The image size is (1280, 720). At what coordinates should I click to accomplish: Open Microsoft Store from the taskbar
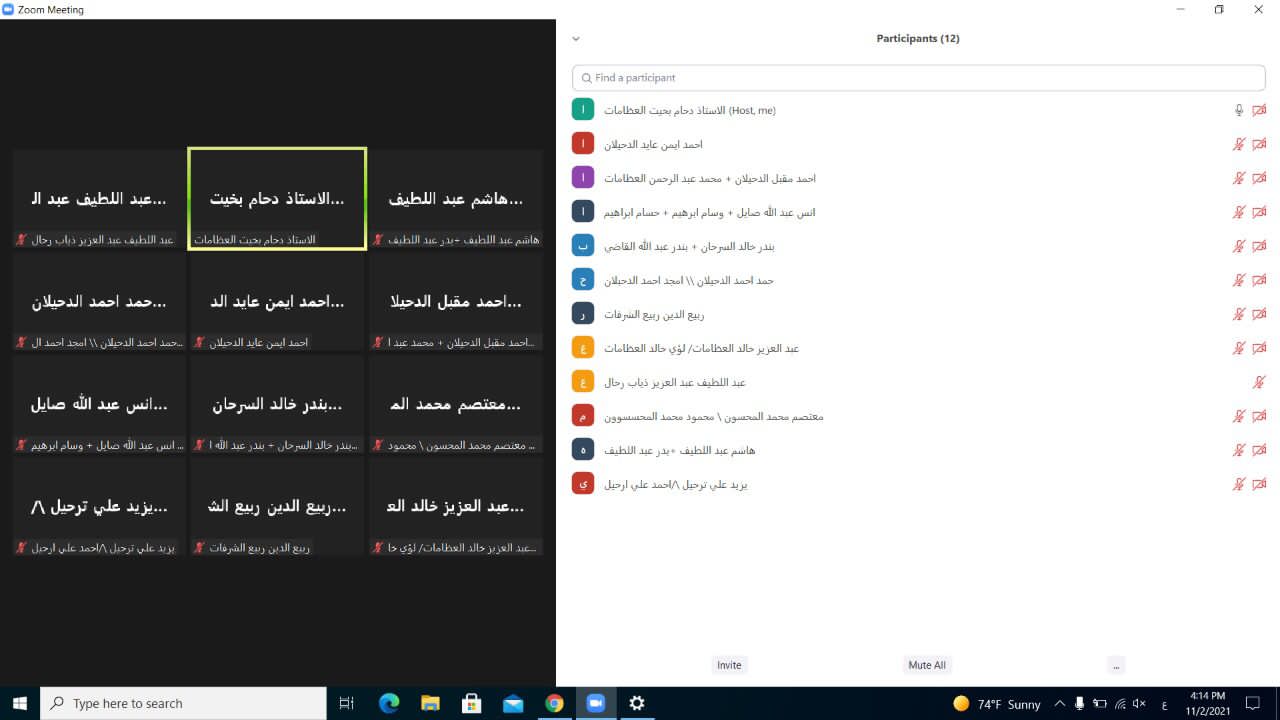tap(471, 703)
